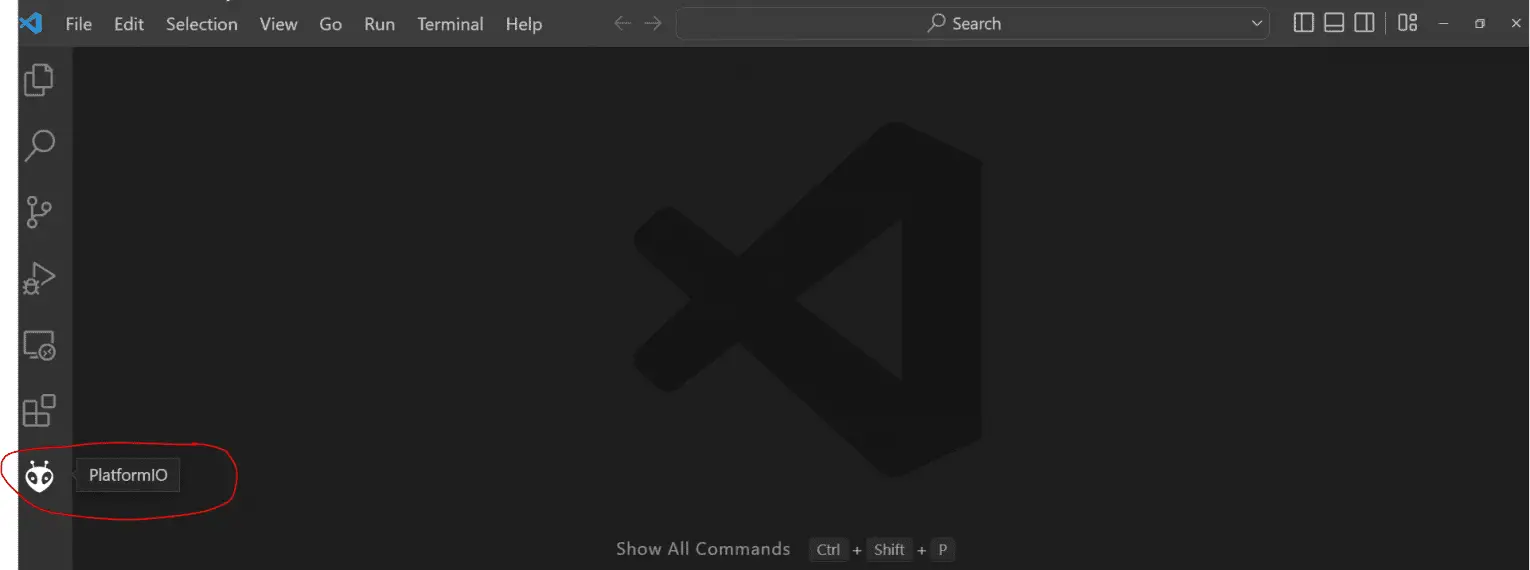Click the PlatformIO alien icon
The height and width of the screenshot is (570, 1530).
pos(39,477)
